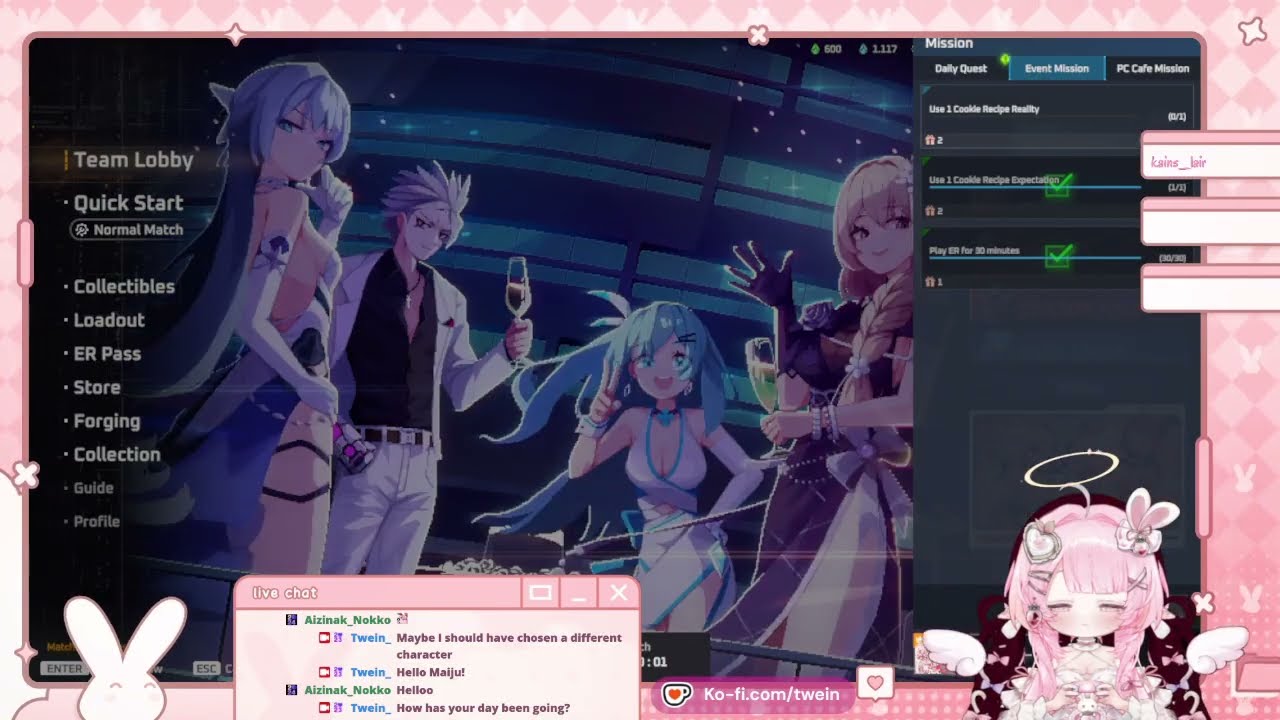The height and width of the screenshot is (720, 1280).
Task: Minimize the live chat window
Action: point(579,593)
